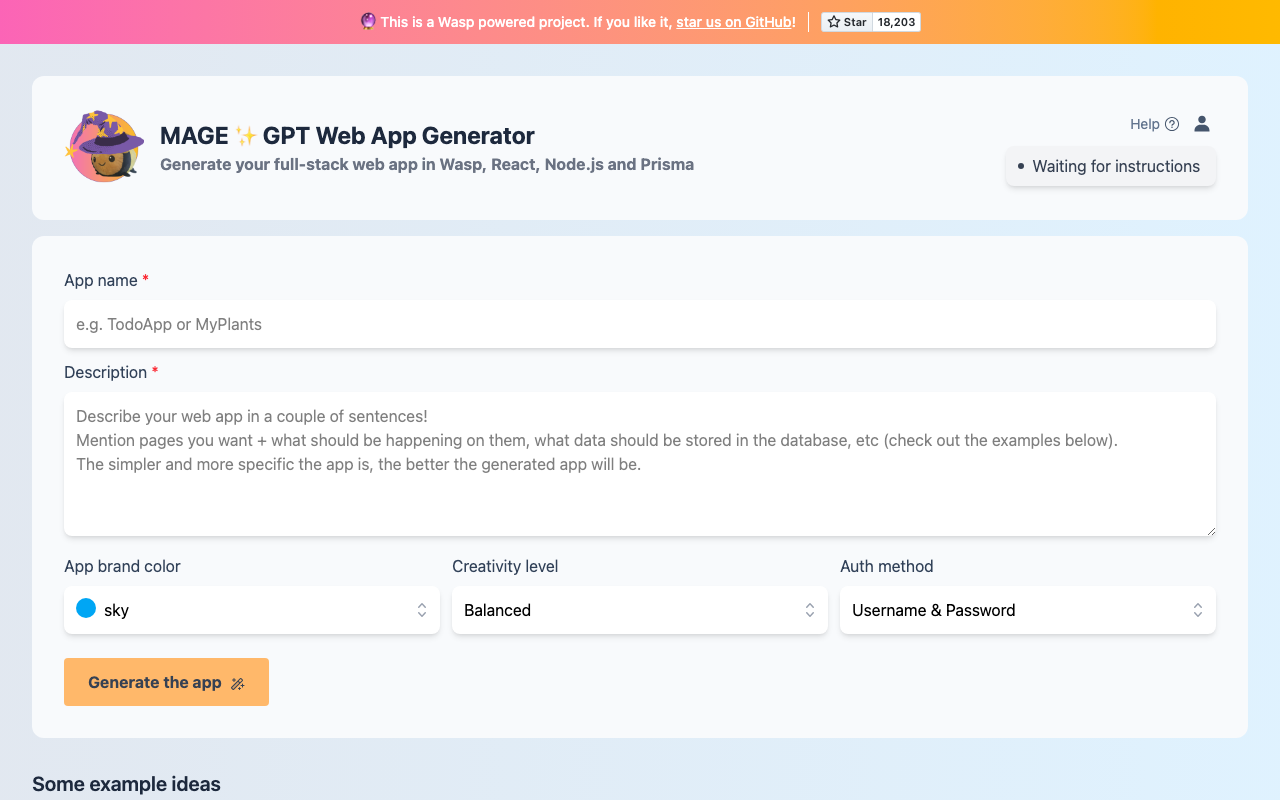Screen dimensions: 1280x800
Task: Click the sky blue color circle
Action: coord(86,609)
